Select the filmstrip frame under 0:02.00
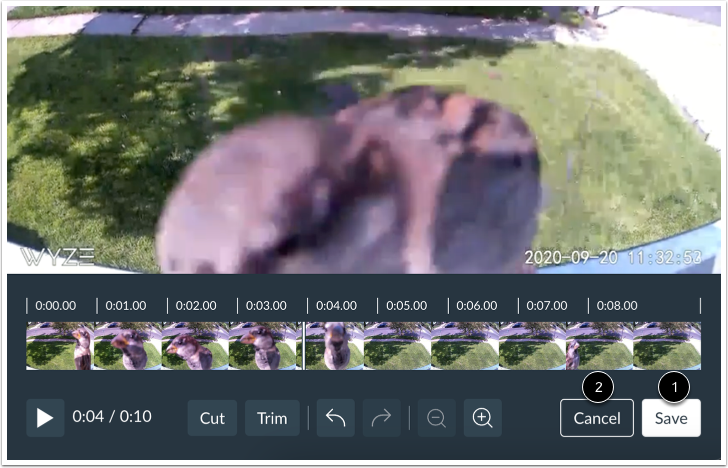The height and width of the screenshot is (468, 728). coord(195,346)
